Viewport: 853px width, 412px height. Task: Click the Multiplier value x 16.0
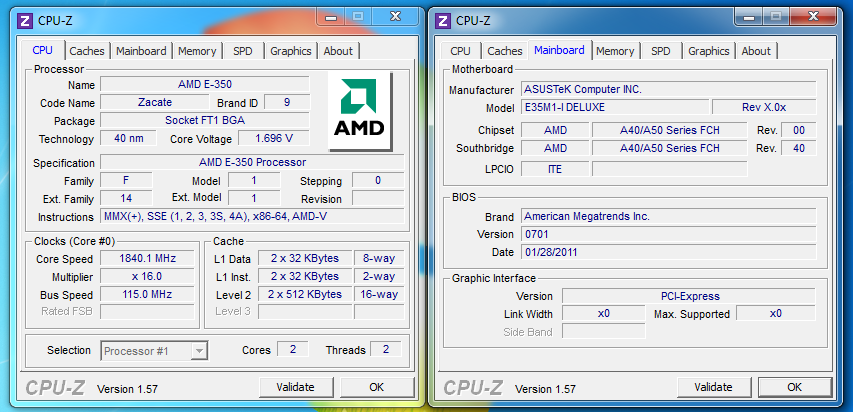147,276
